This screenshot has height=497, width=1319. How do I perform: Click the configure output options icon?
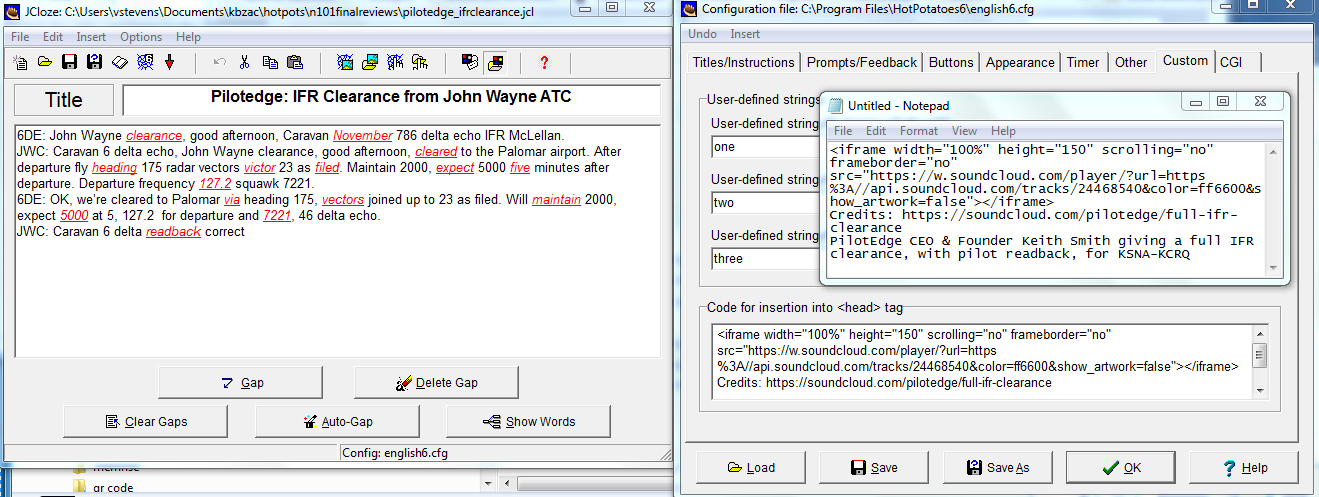[470, 63]
